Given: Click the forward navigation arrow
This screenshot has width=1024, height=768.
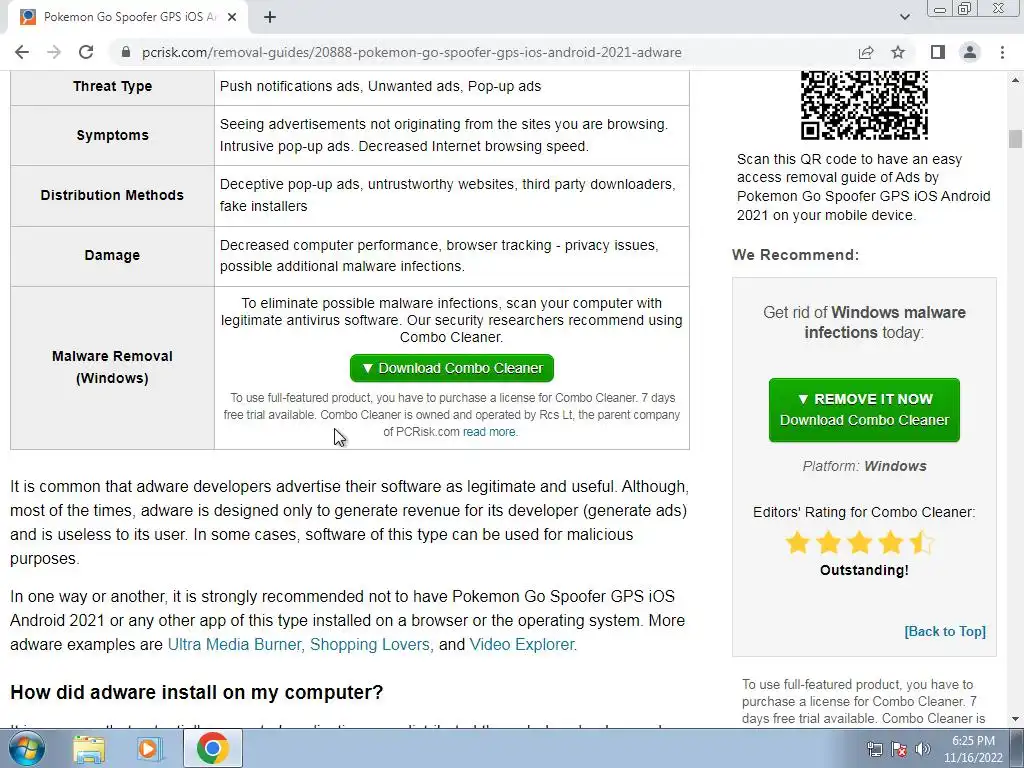Looking at the screenshot, I should [x=54, y=52].
